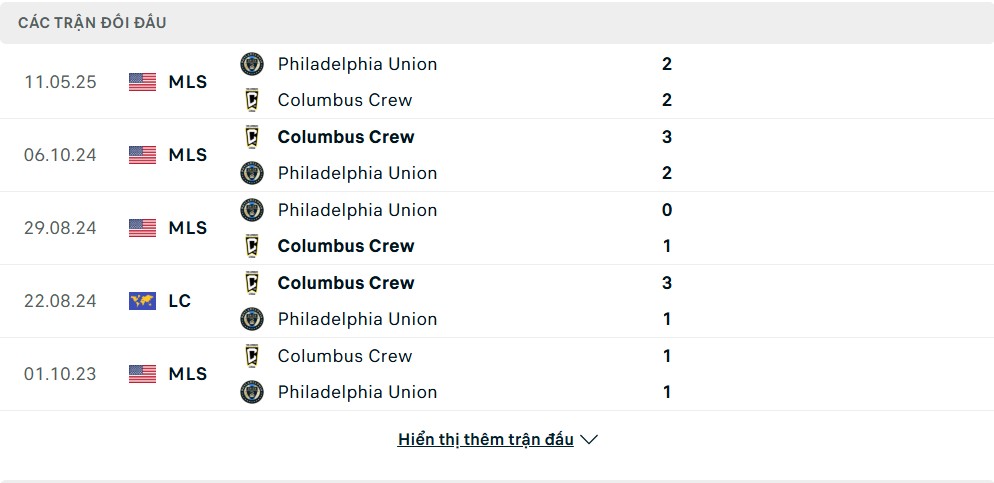Expand chevron next to Hiển thị thêm trận đấu
This screenshot has height=483, width=994.
(x=589, y=439)
